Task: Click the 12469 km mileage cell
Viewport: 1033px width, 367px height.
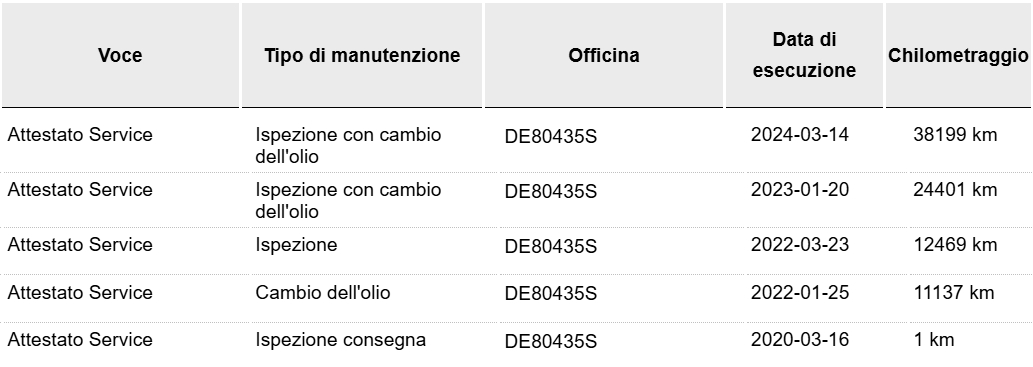Action: click(955, 245)
